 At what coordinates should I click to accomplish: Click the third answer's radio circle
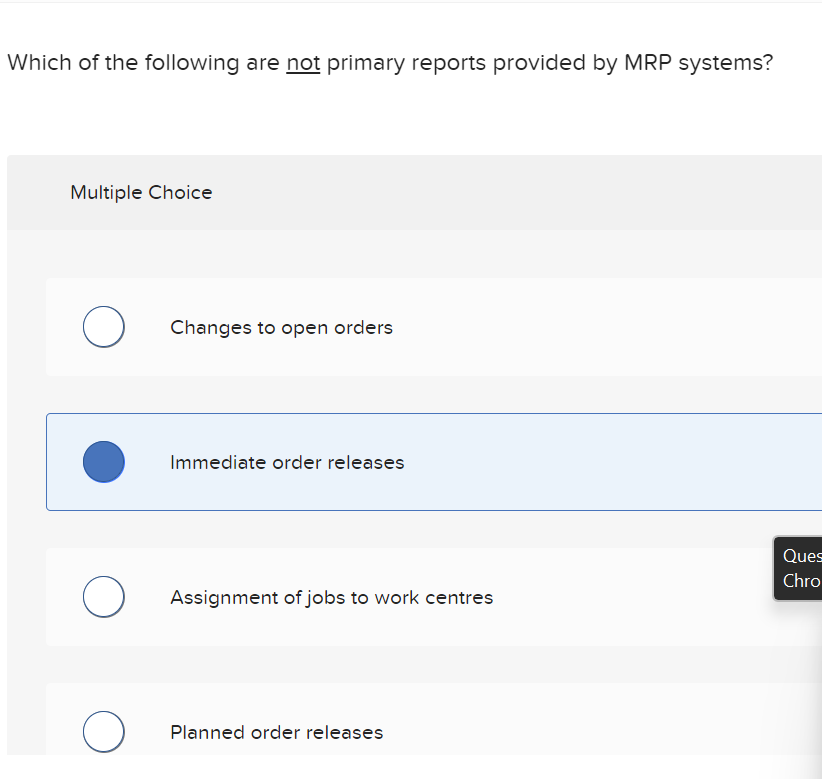point(103,596)
